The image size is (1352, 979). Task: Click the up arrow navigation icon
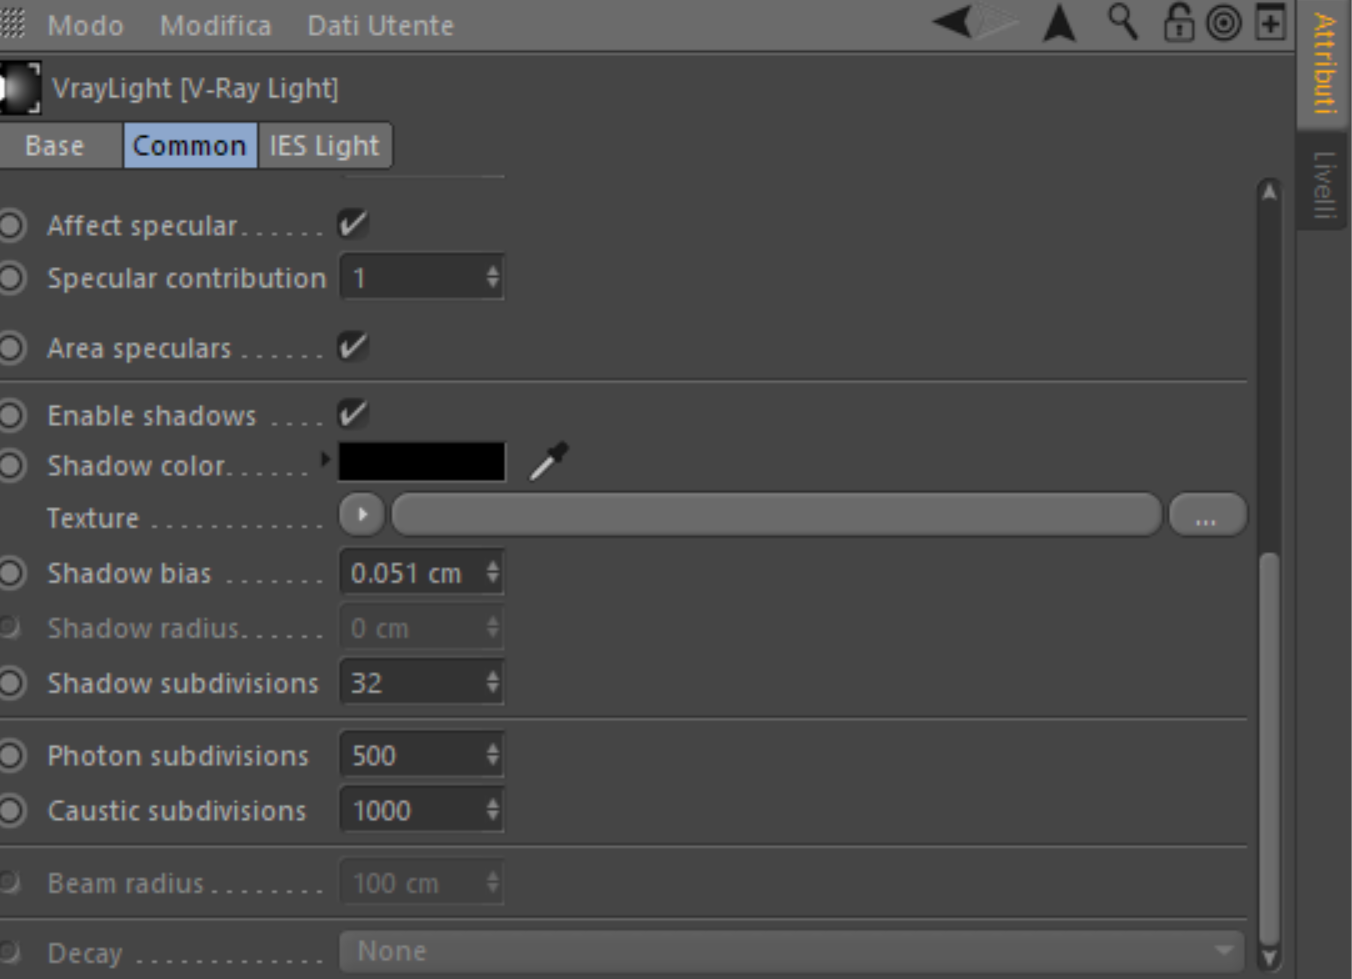click(x=1059, y=22)
